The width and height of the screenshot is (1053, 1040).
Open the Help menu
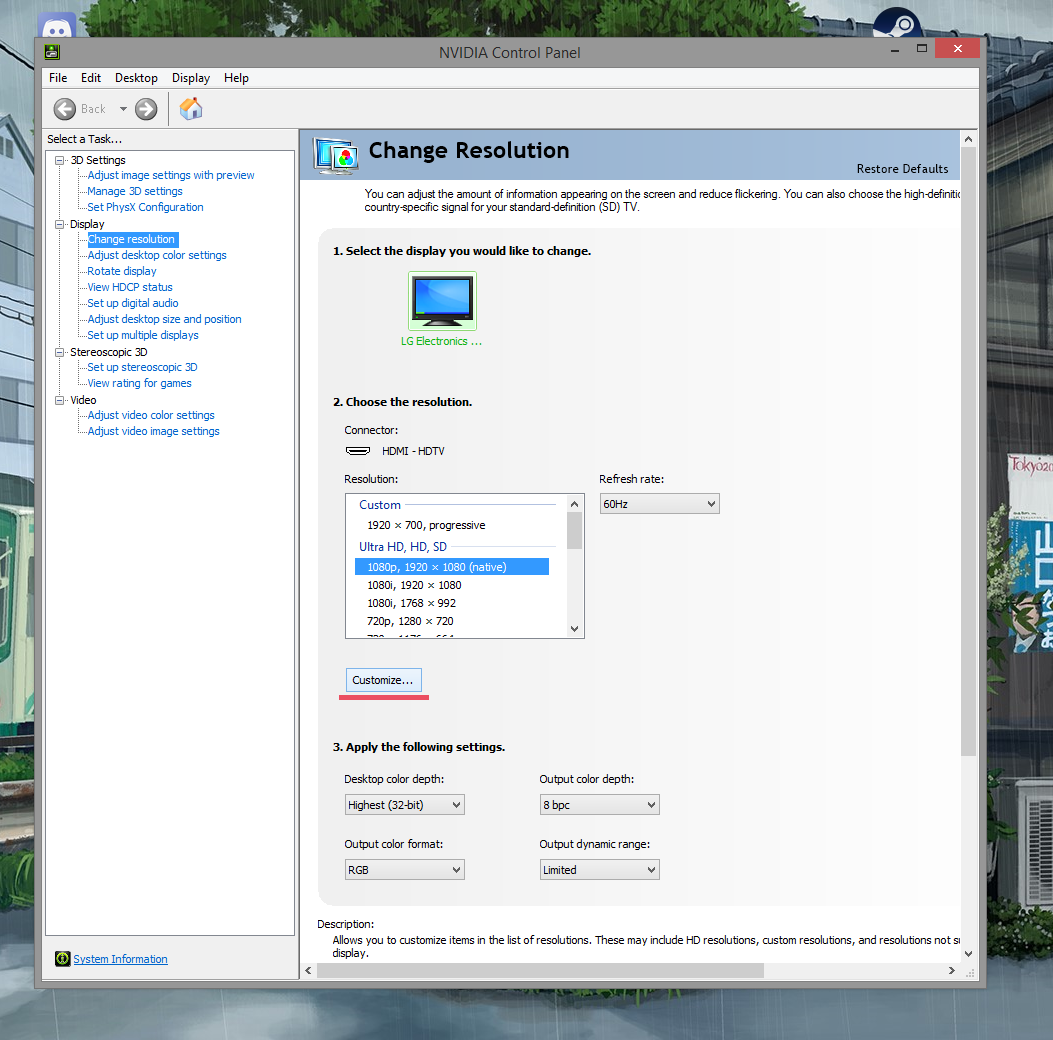236,78
